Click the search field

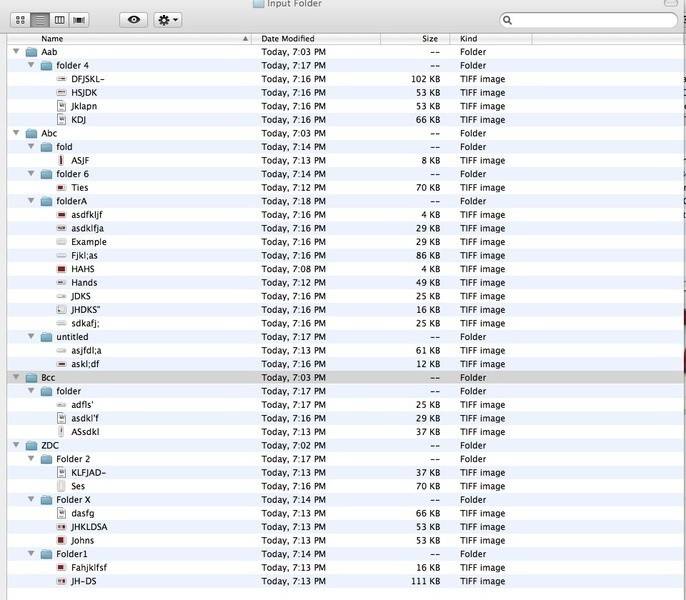point(590,20)
